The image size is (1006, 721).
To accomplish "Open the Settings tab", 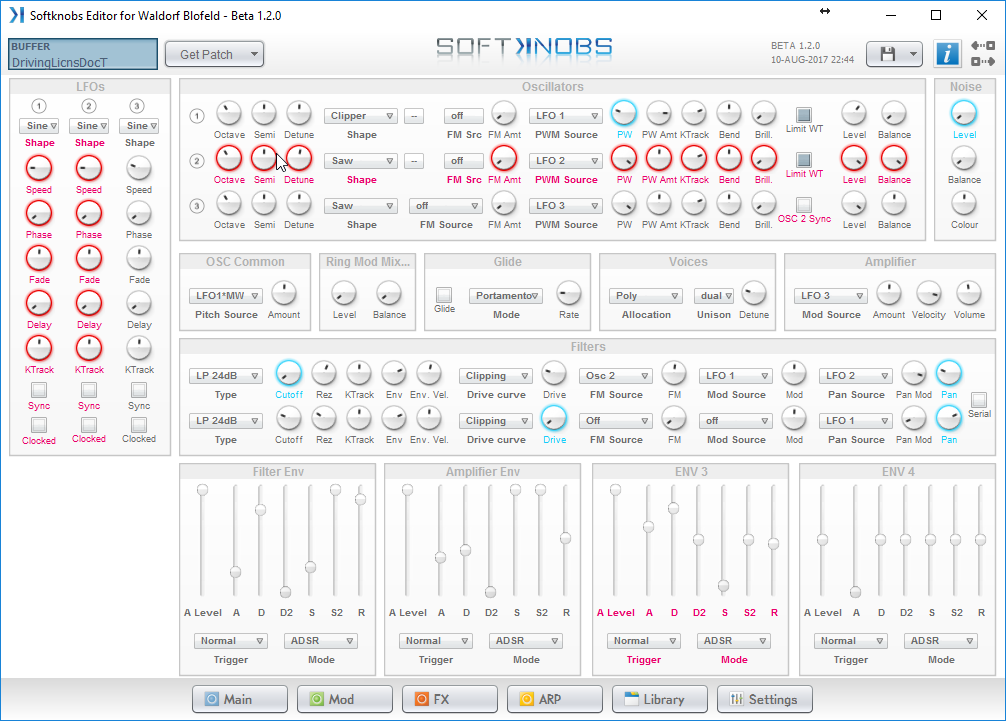I will [x=765, y=699].
